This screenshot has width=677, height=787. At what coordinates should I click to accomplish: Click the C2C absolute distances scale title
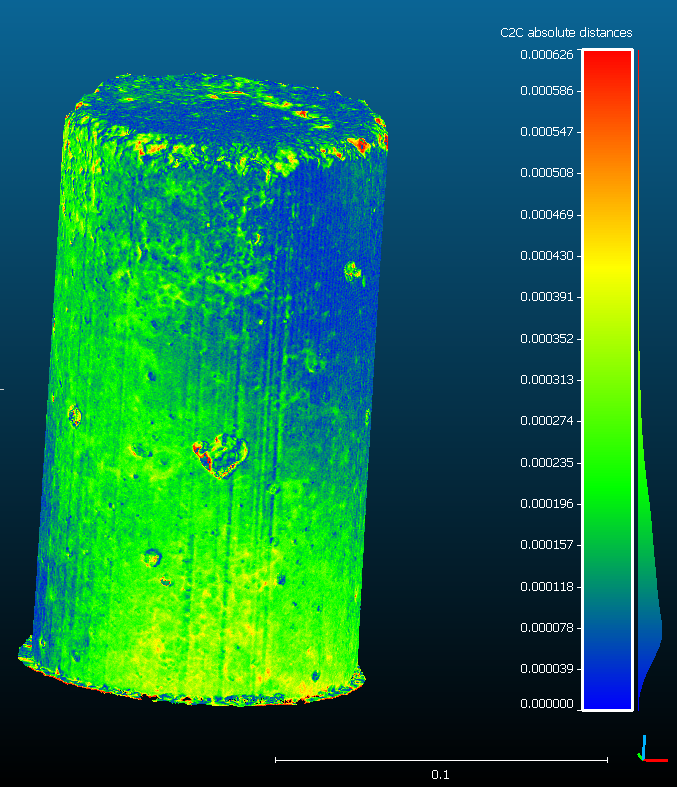pyautogui.click(x=566, y=33)
